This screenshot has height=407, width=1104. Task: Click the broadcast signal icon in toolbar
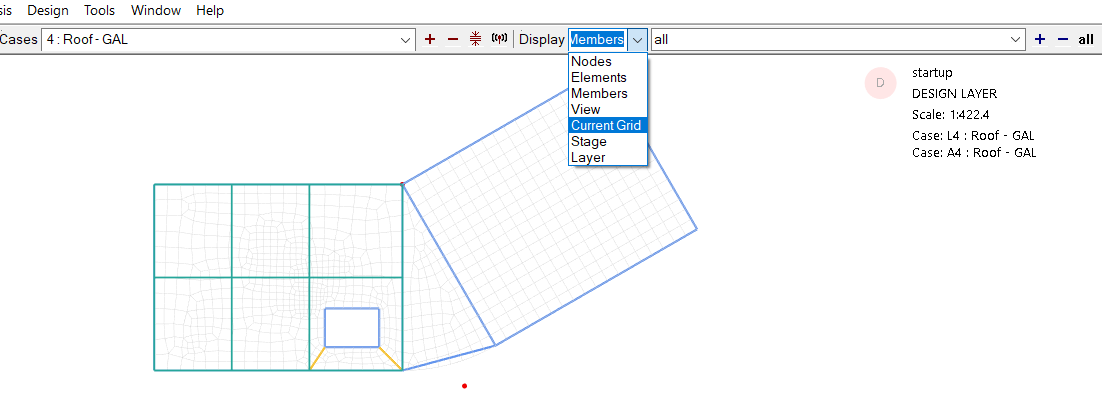499,39
